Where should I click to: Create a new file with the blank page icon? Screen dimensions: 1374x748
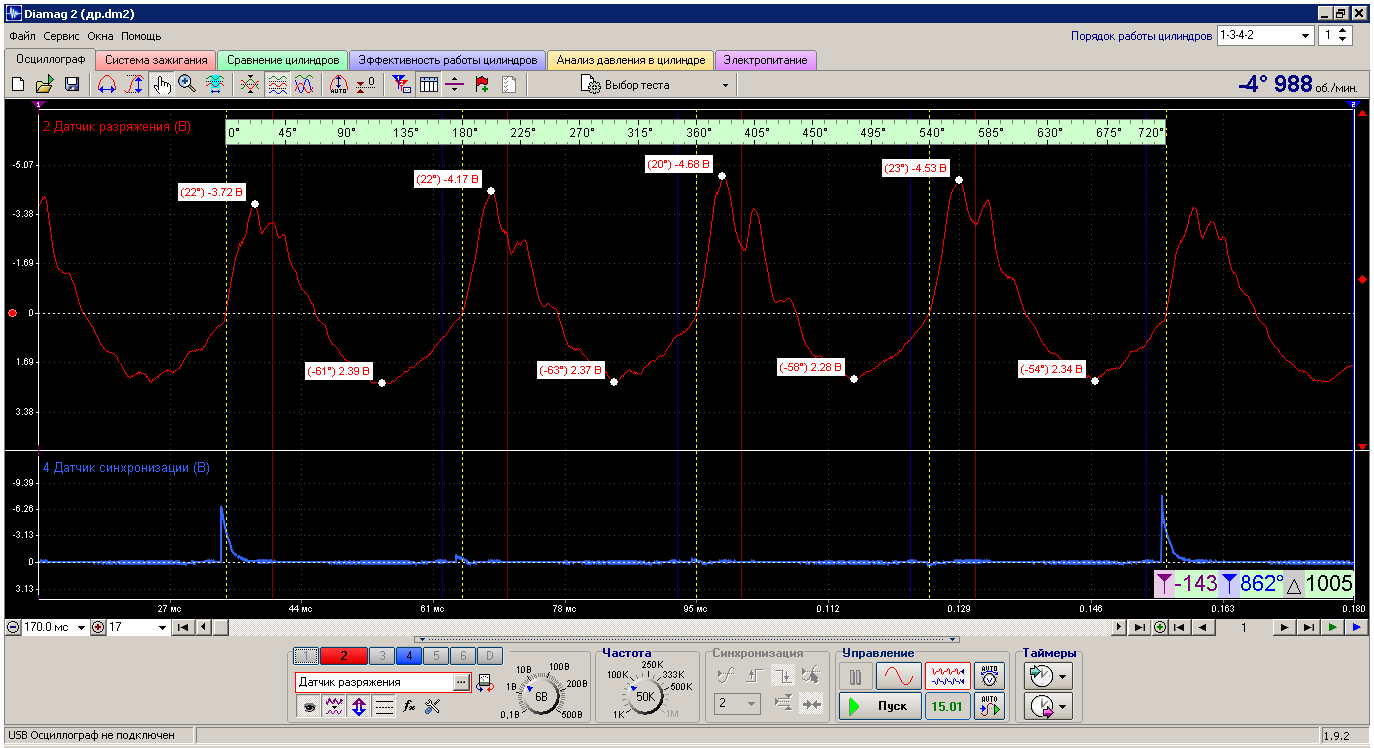[18, 85]
